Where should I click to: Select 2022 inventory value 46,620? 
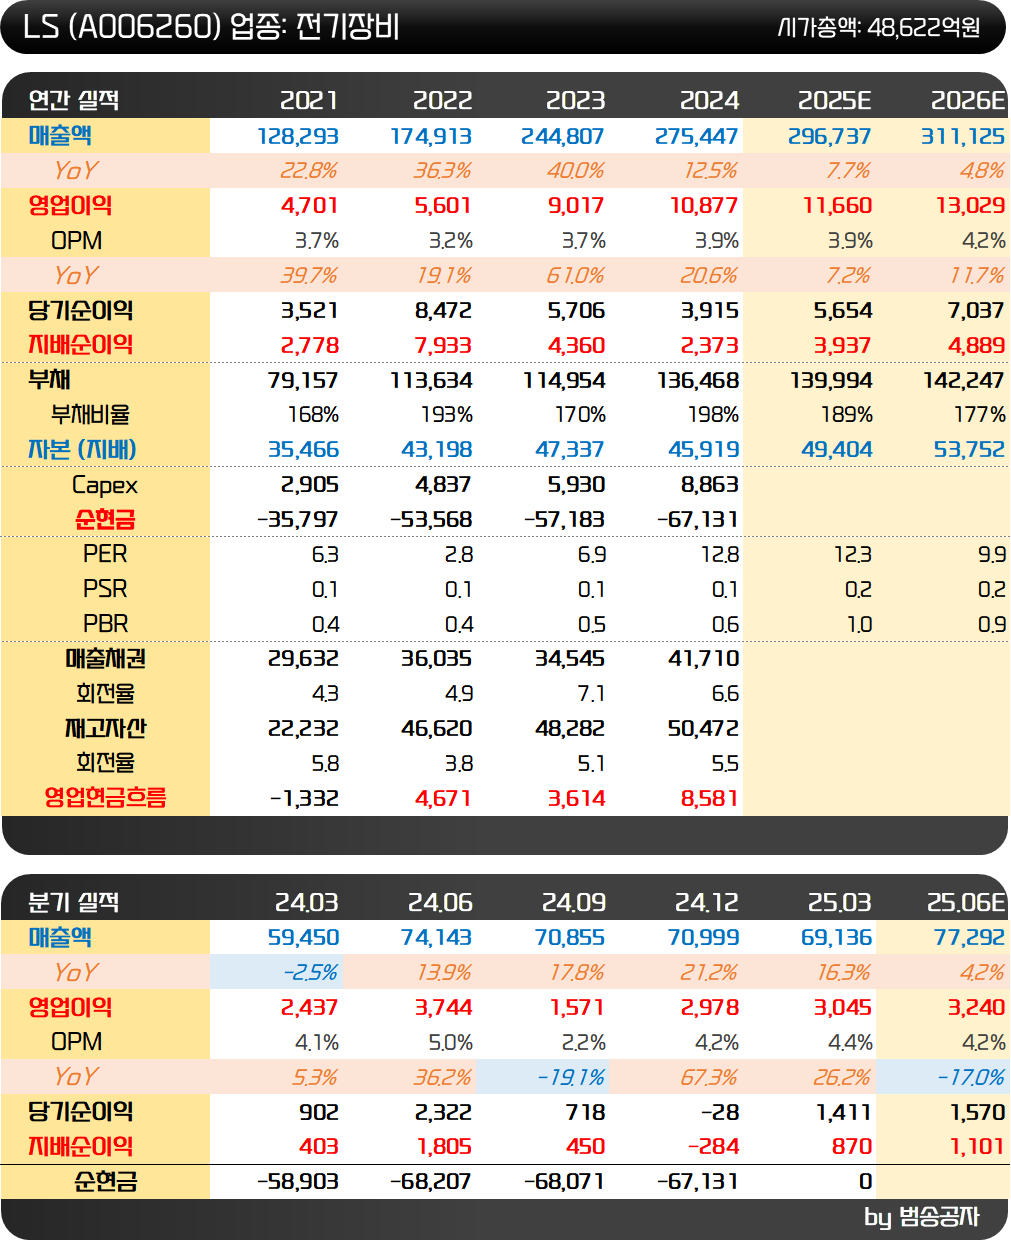(437, 729)
